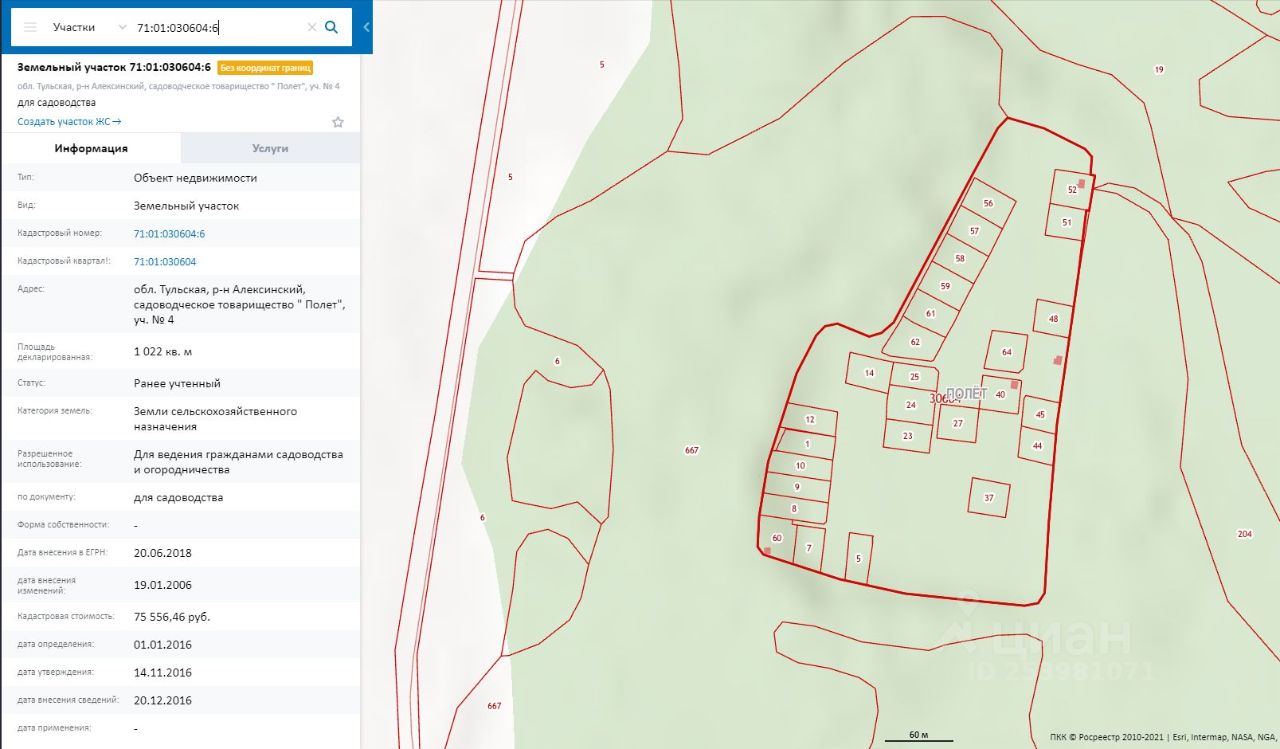Select the date 14.11.2016
This screenshot has height=749, width=1280.
[x=162, y=672]
